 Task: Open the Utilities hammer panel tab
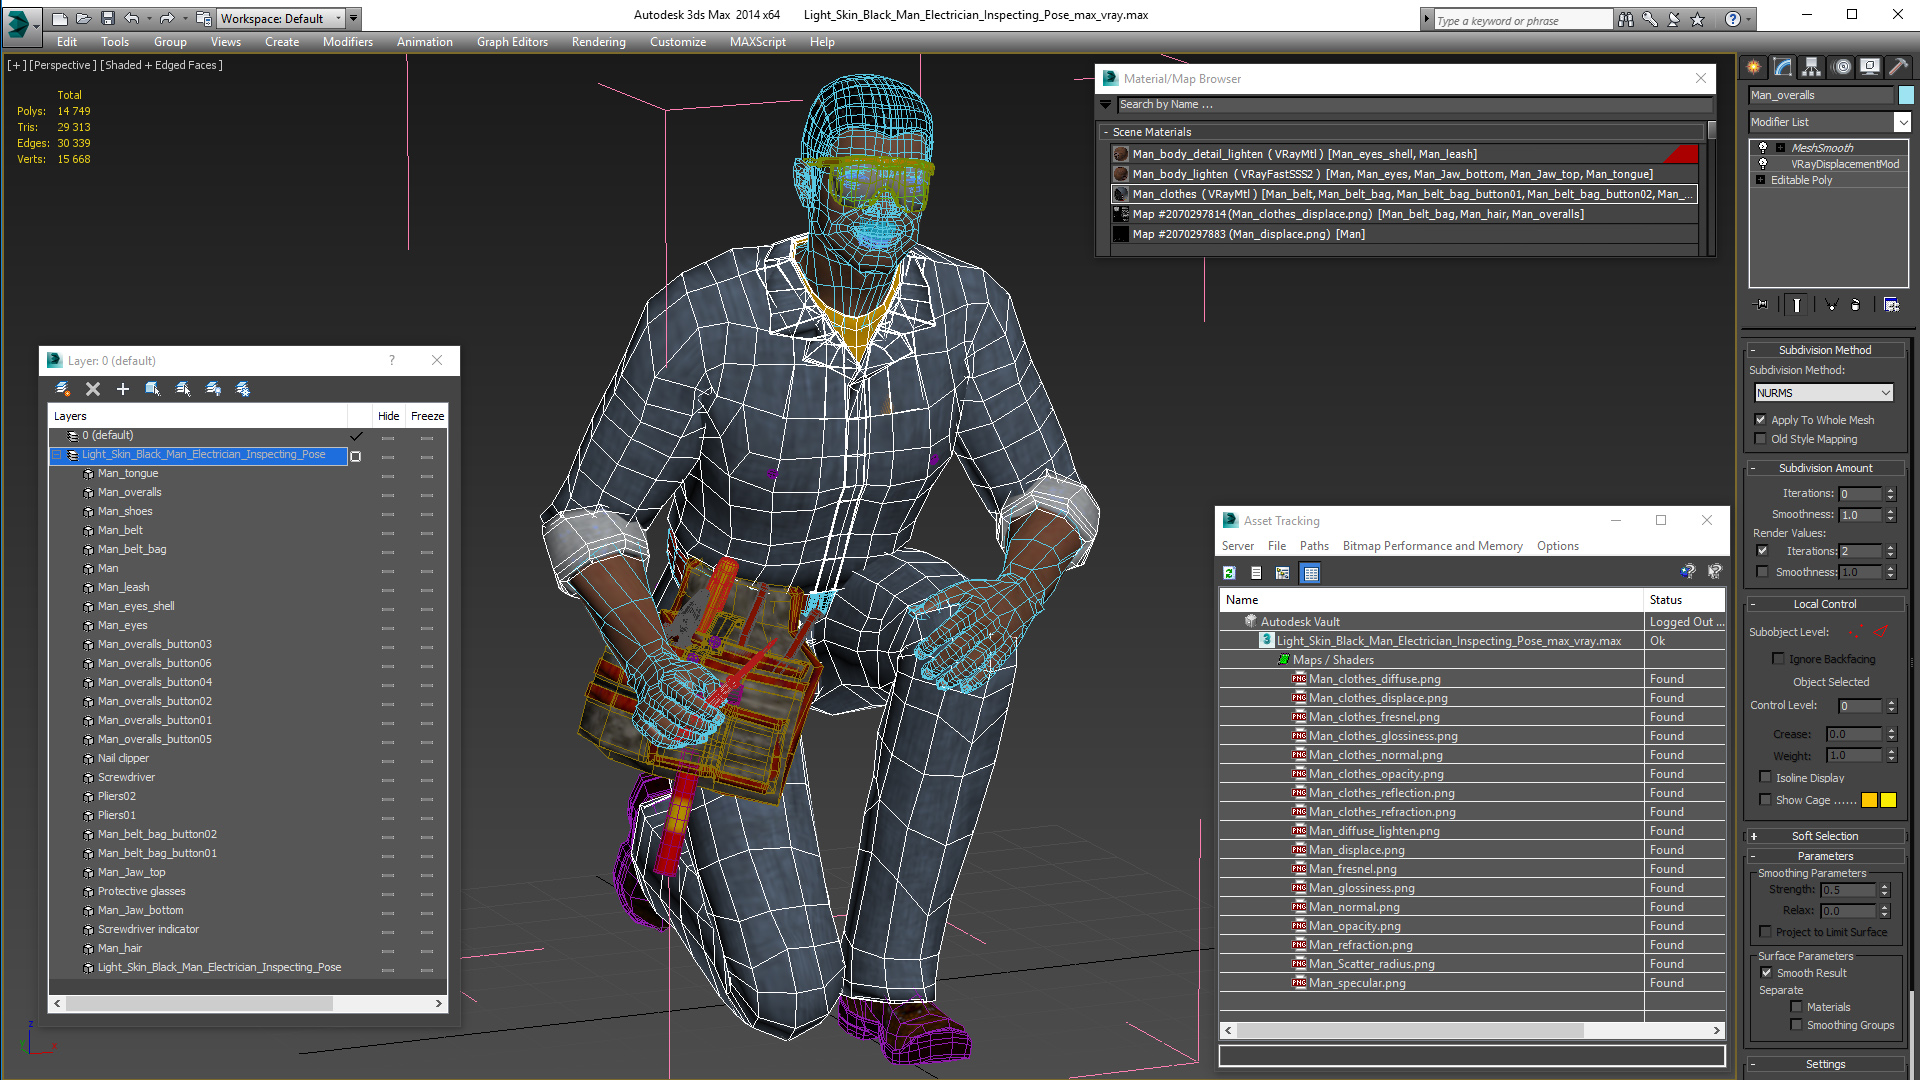click(x=1897, y=67)
